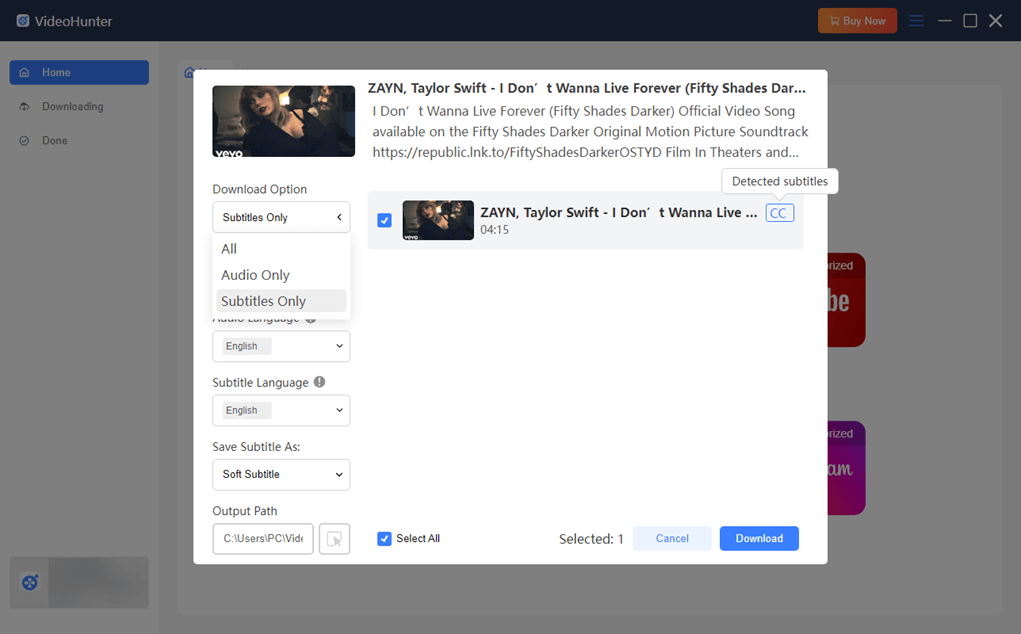Click Cancel in the download dialog

point(672,538)
